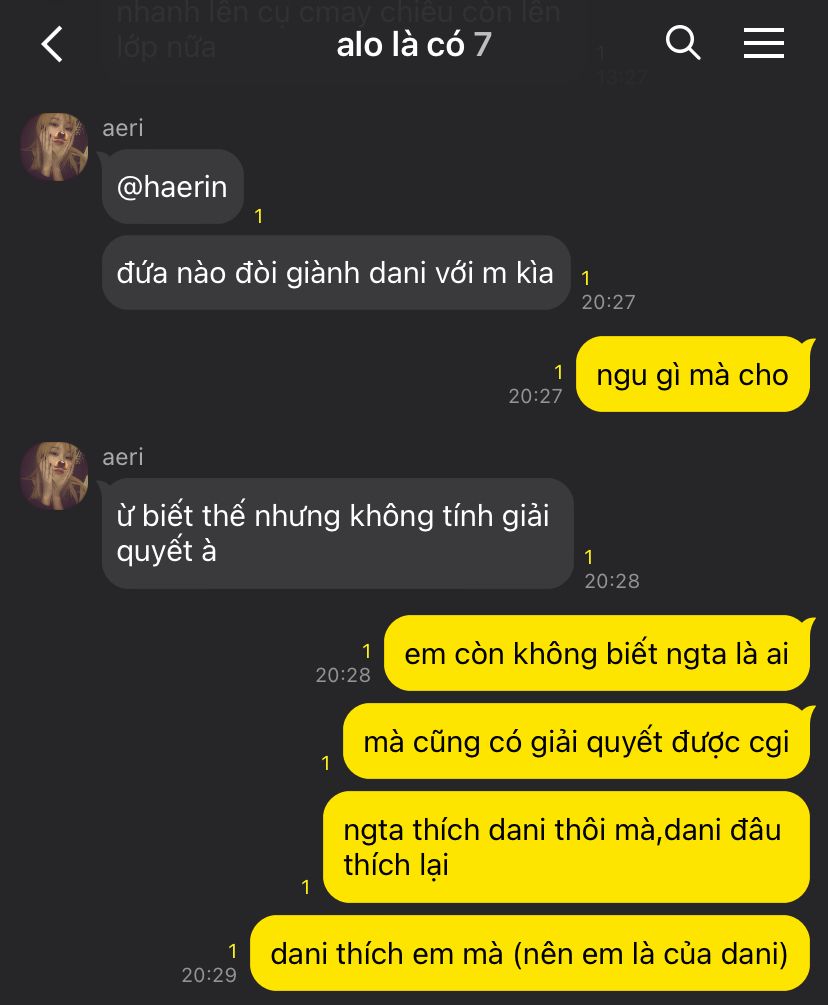828x1005 pixels.
Task: Select bubble 'dani thích em mà'
Action: 529,953
